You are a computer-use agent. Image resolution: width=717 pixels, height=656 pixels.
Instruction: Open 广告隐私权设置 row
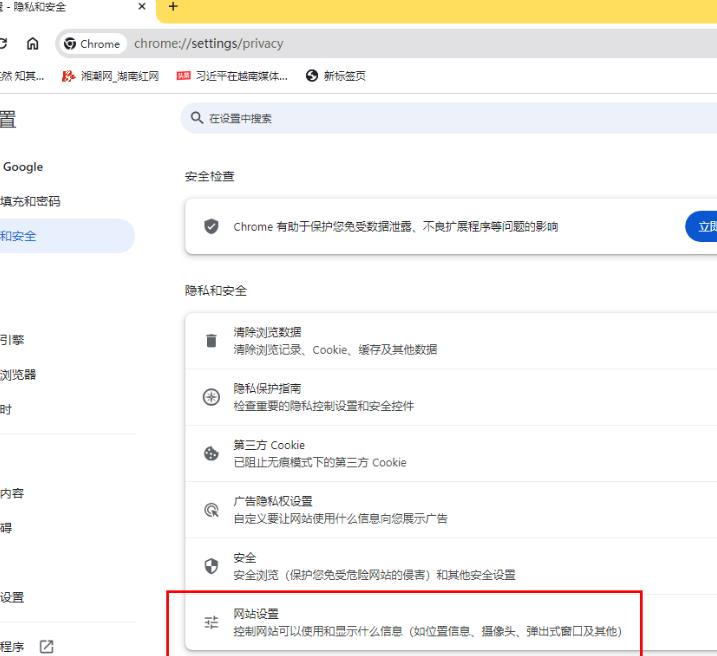click(451, 510)
